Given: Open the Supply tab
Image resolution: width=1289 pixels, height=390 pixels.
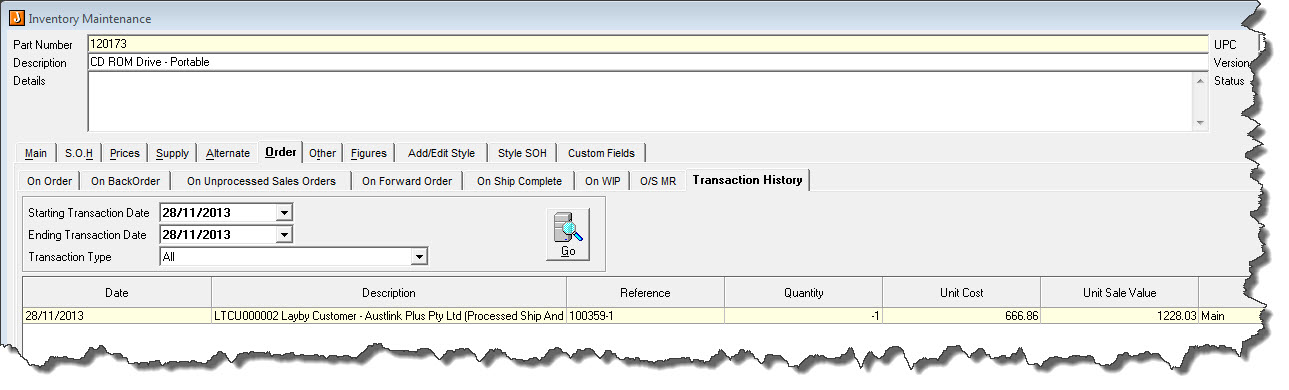Looking at the screenshot, I should 172,153.
